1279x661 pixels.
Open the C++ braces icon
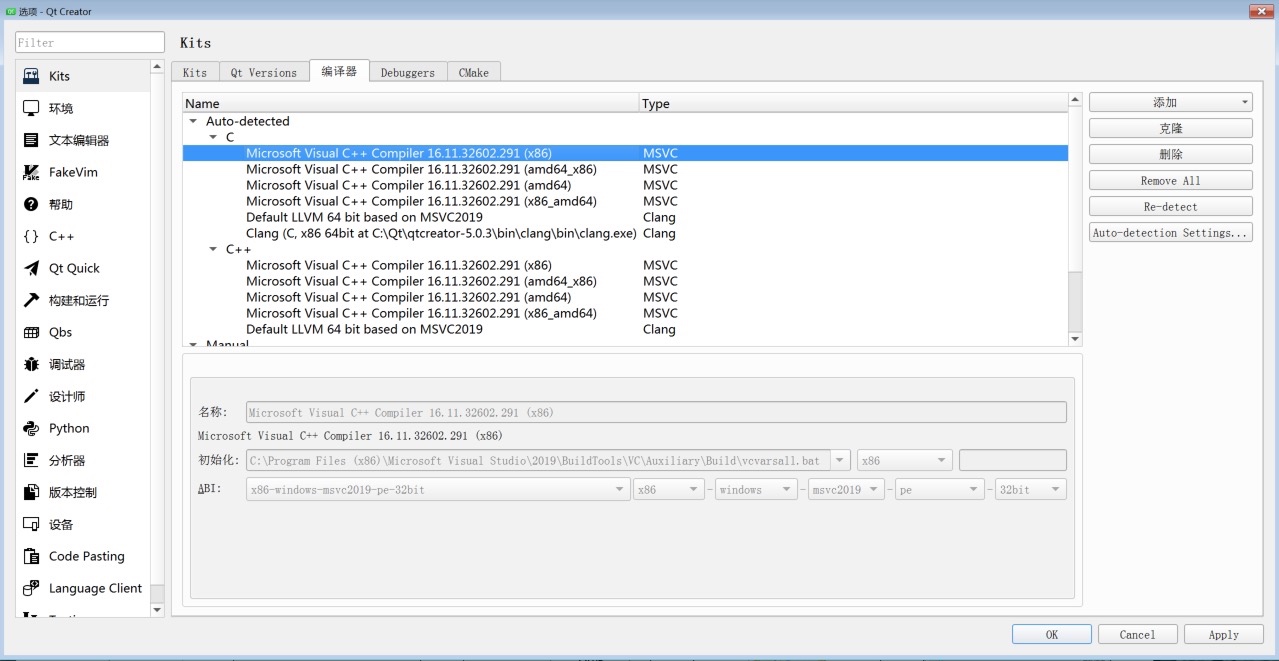[x=31, y=236]
